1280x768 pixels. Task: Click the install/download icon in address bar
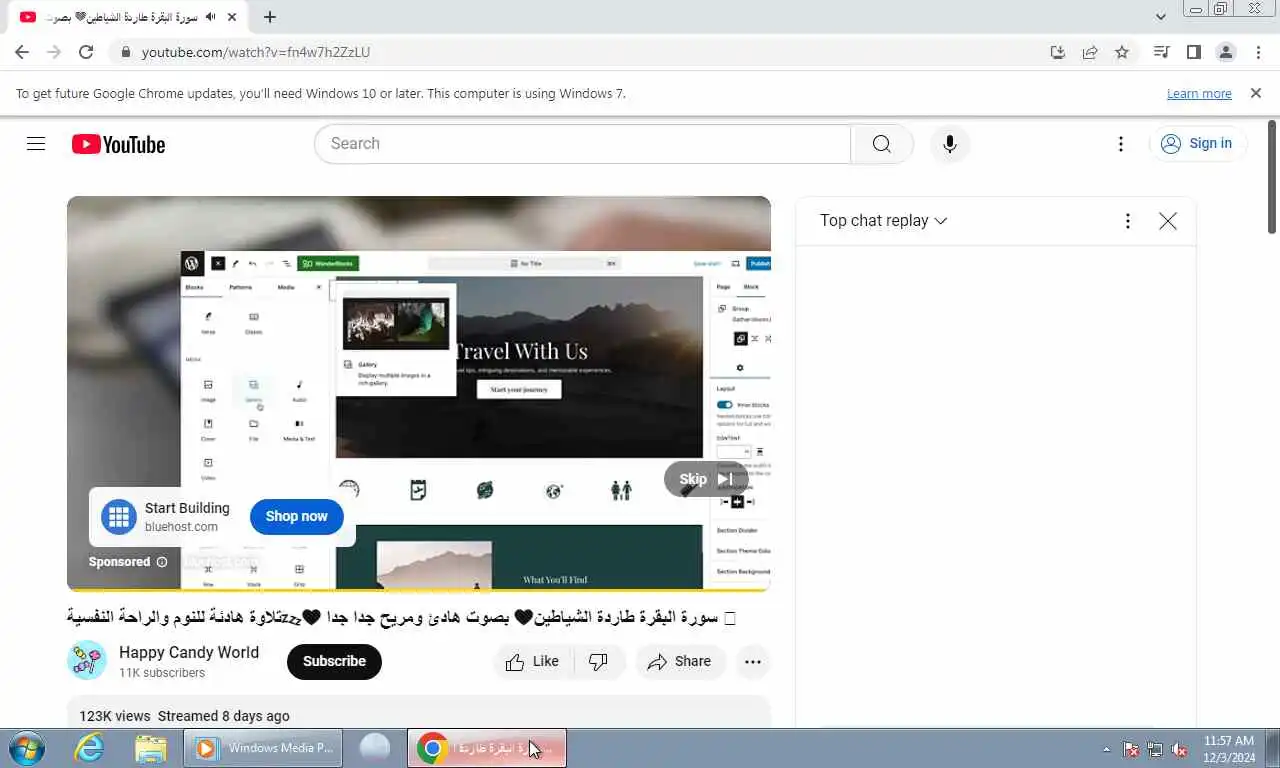click(x=1058, y=52)
